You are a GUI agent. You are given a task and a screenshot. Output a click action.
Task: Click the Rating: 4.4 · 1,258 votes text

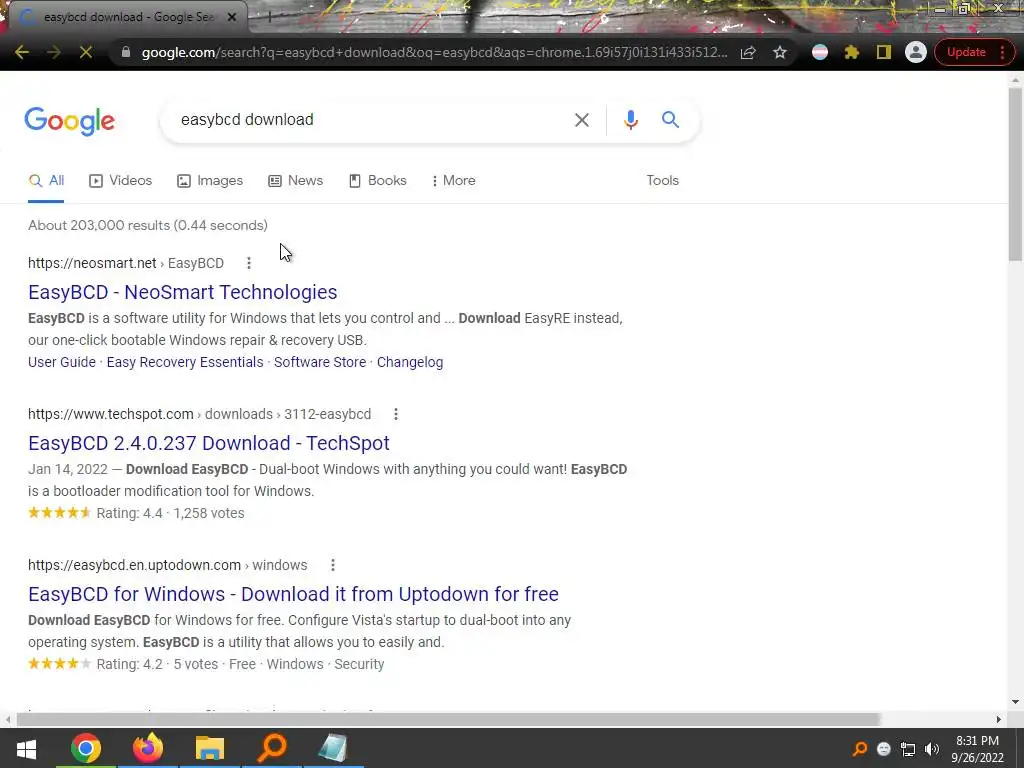(170, 513)
